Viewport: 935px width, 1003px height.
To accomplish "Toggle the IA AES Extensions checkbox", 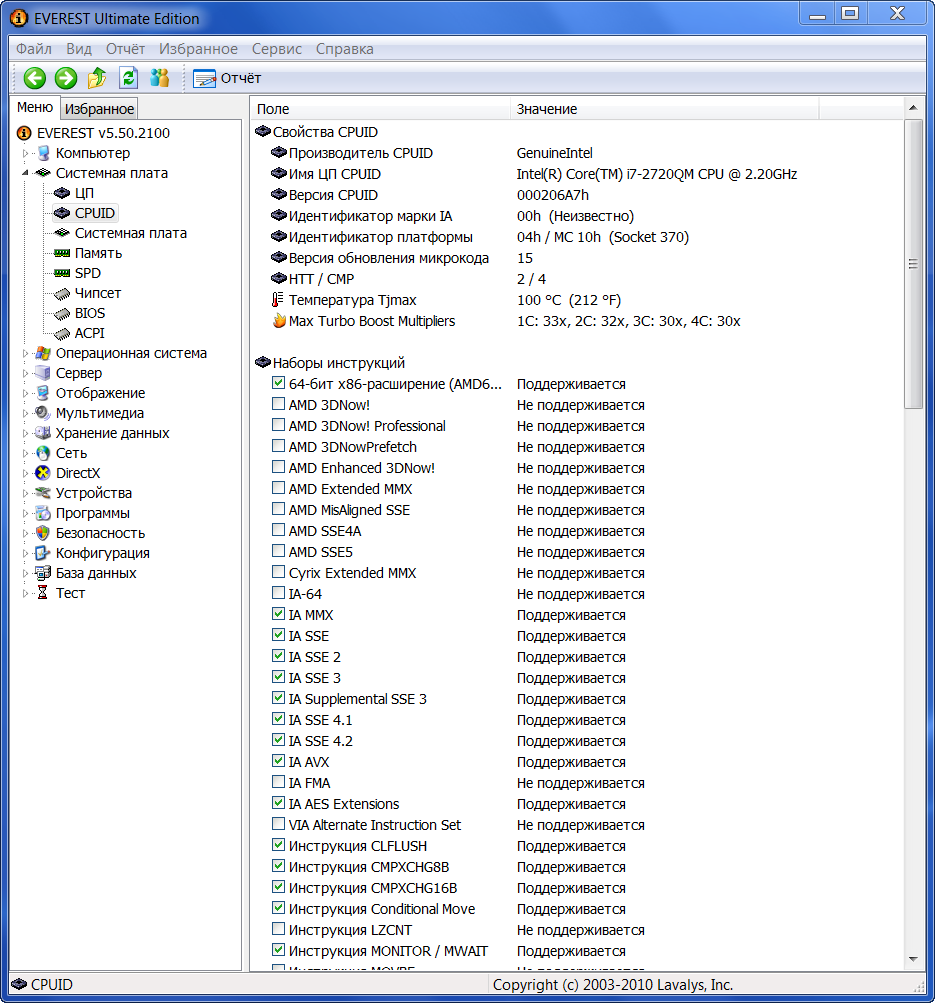I will click(x=279, y=804).
